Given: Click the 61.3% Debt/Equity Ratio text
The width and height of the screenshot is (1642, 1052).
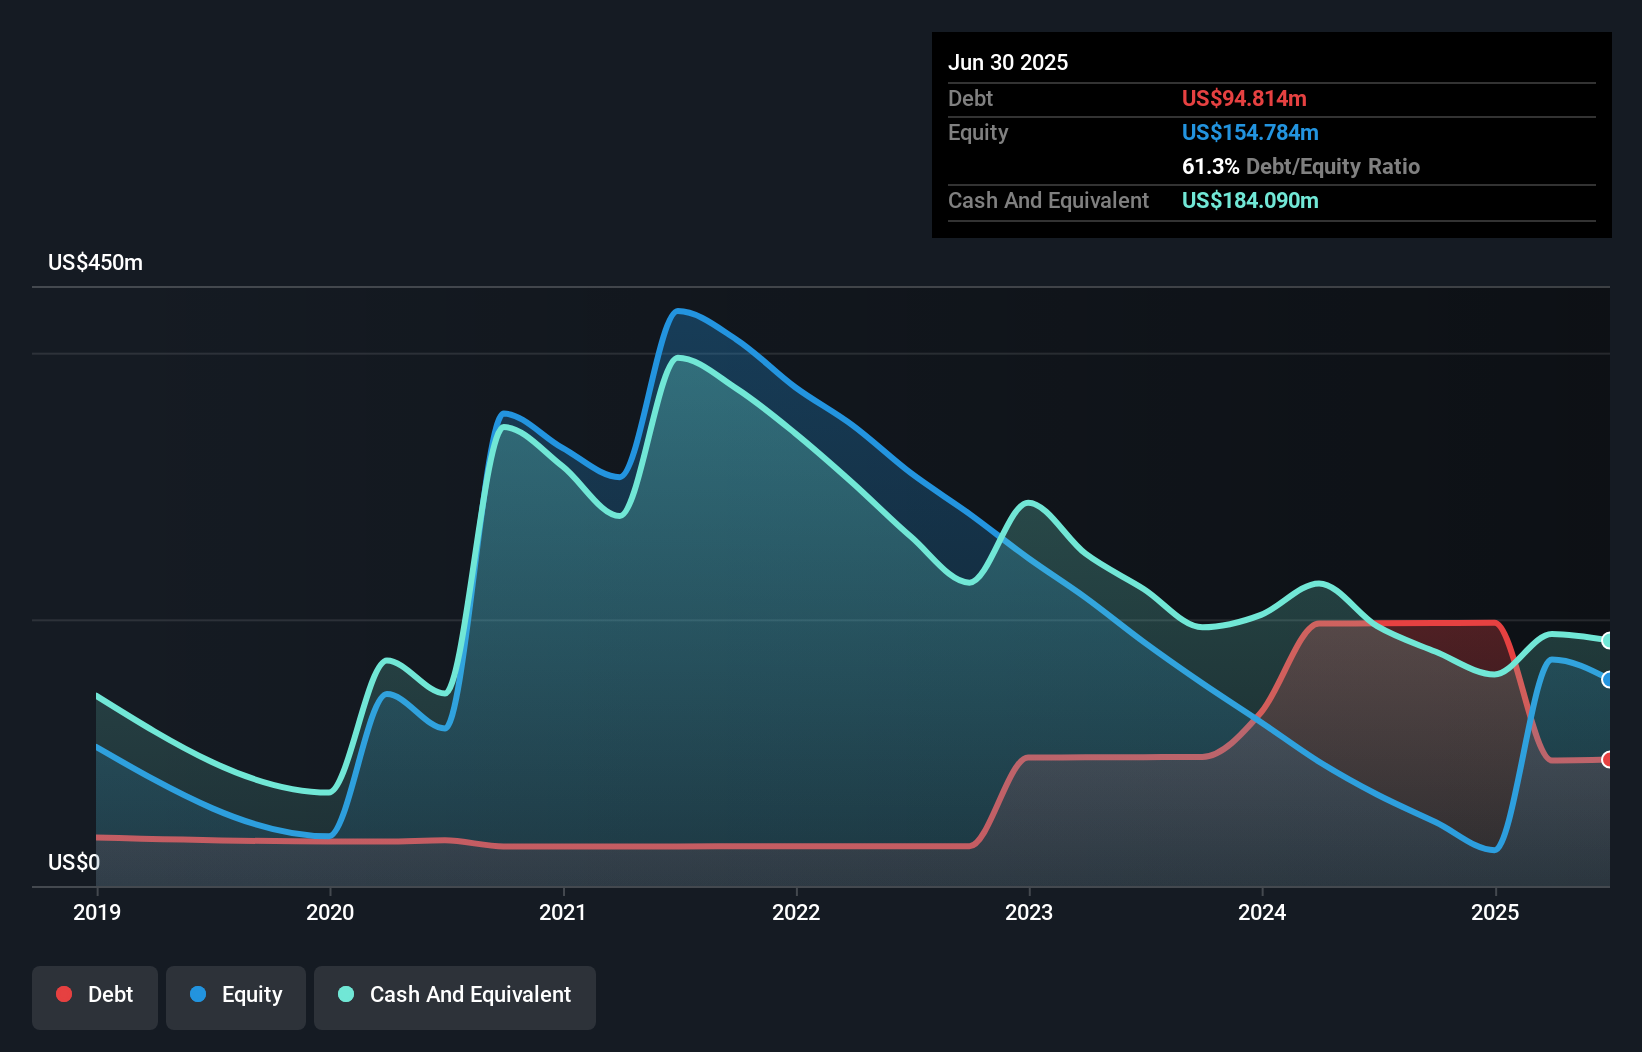Looking at the screenshot, I should point(1301,167).
